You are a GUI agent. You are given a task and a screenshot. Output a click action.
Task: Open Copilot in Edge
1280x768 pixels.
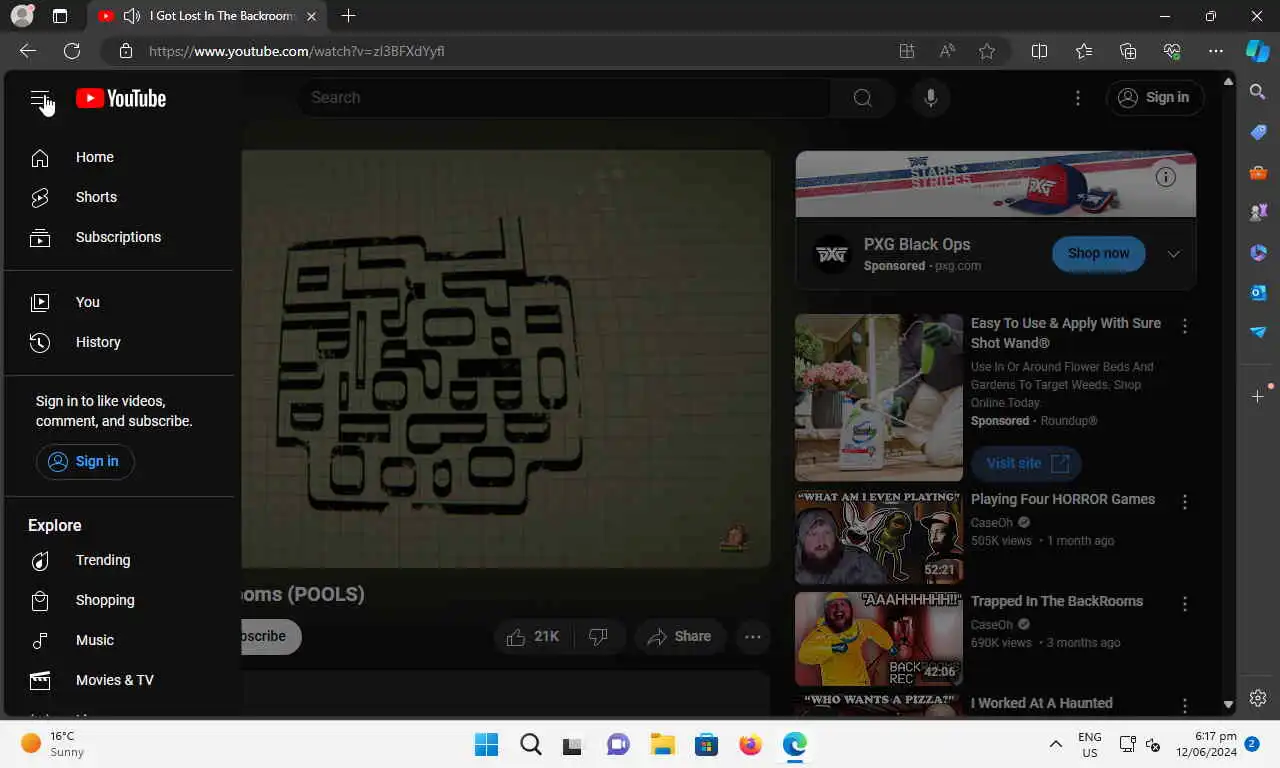(x=1258, y=51)
